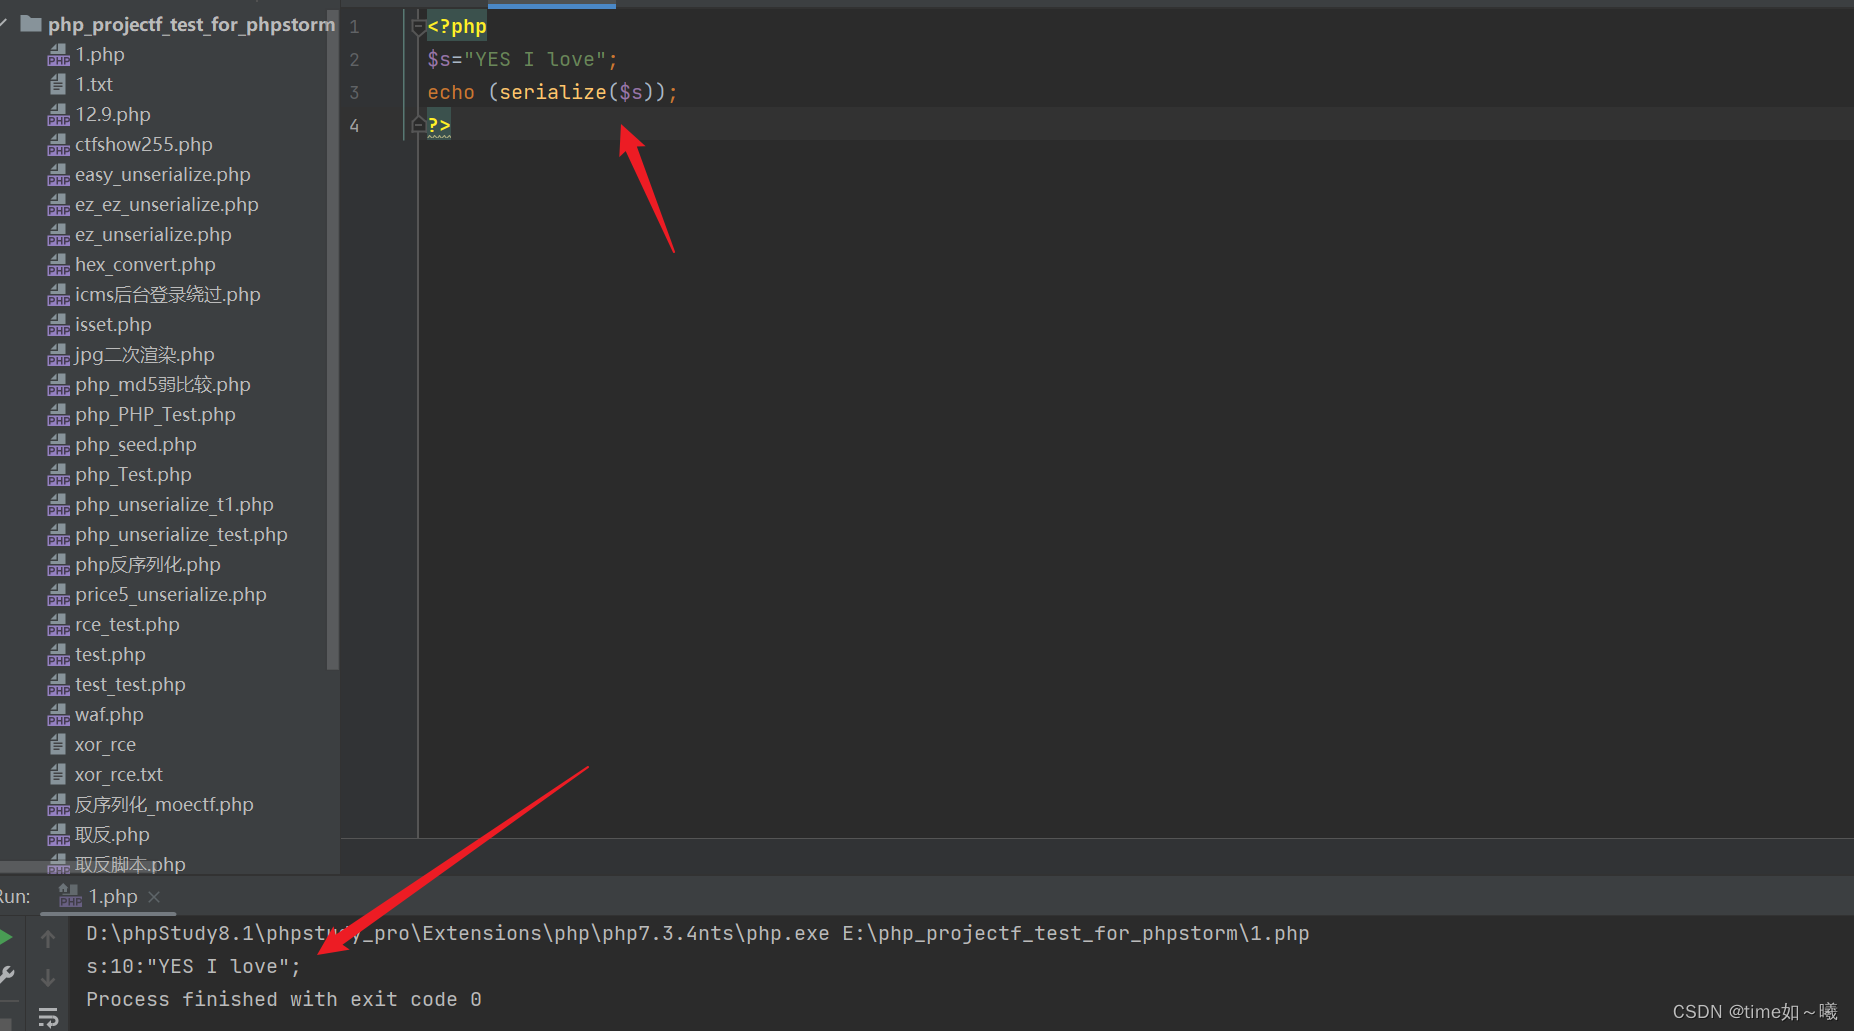This screenshot has width=1854, height=1031.
Task: Open xor_rce file
Action: click(x=105, y=745)
